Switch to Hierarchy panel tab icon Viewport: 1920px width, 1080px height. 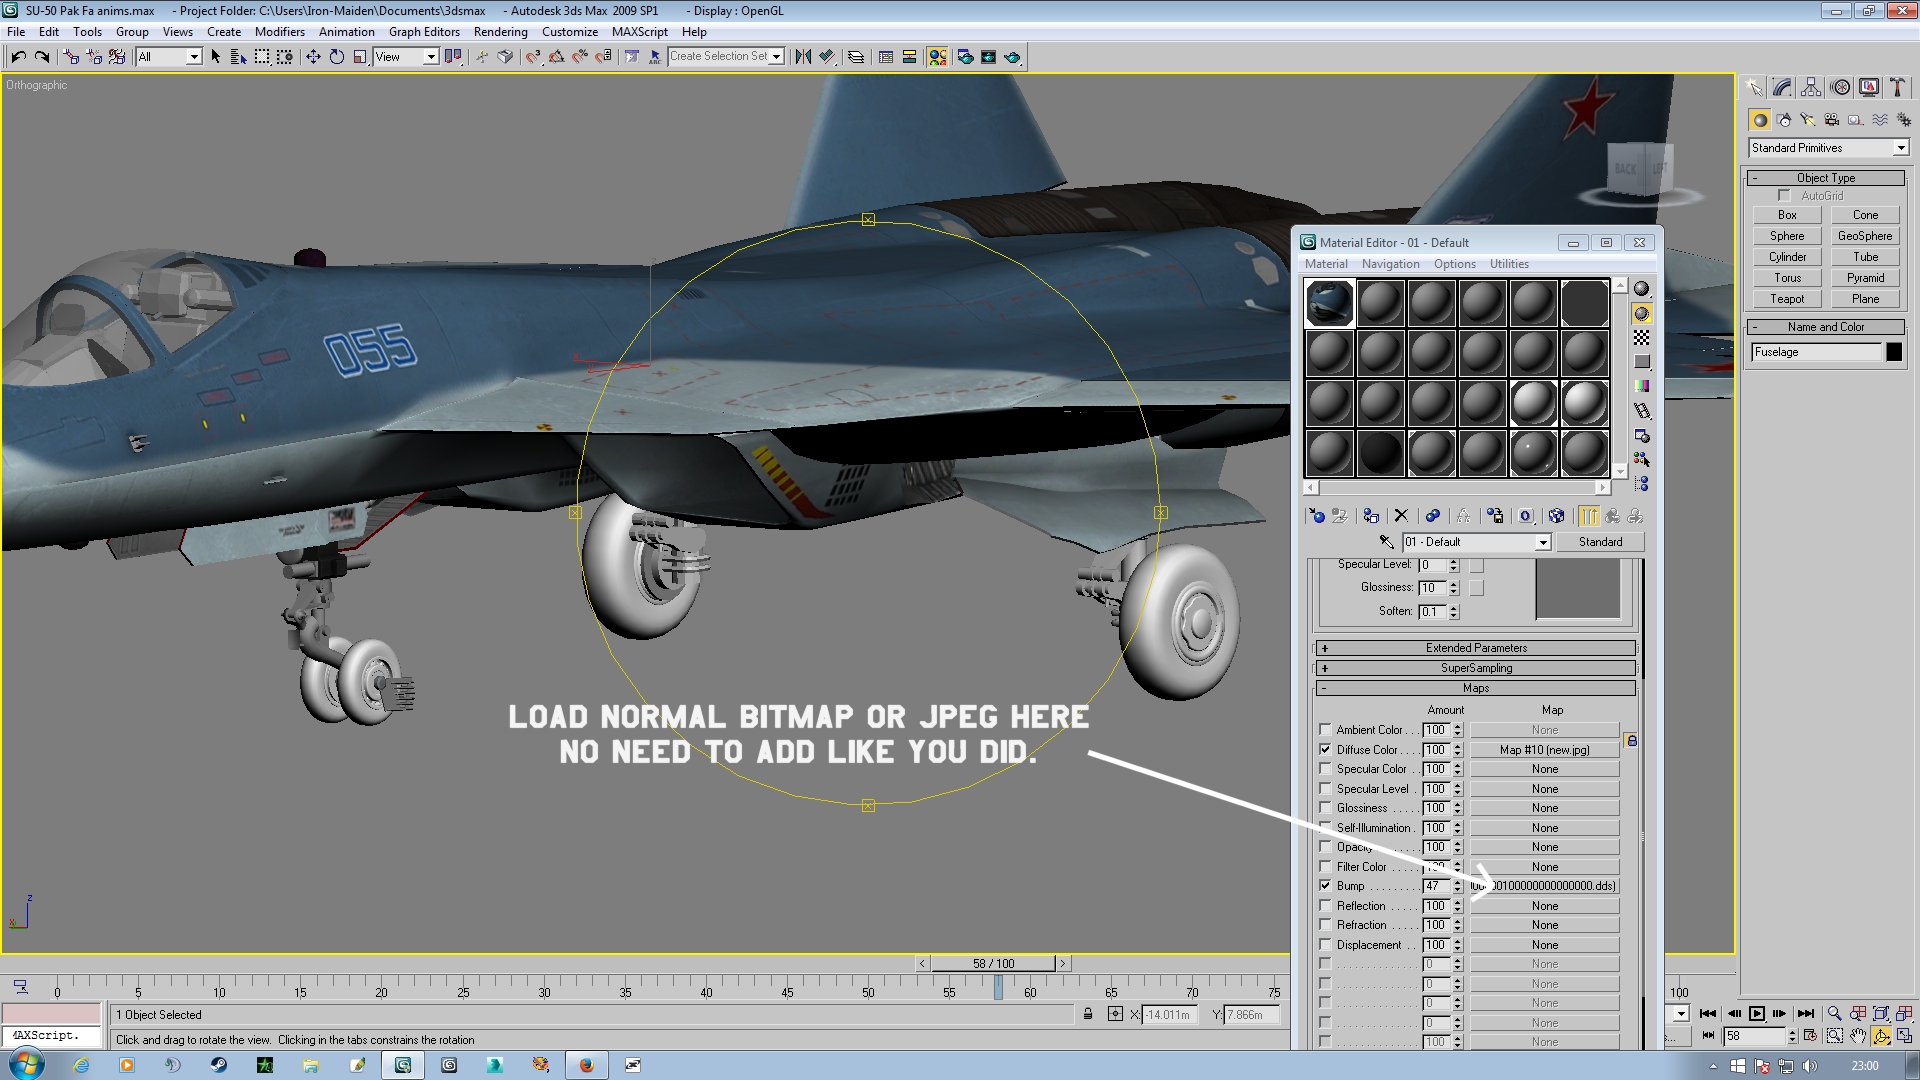(1811, 88)
